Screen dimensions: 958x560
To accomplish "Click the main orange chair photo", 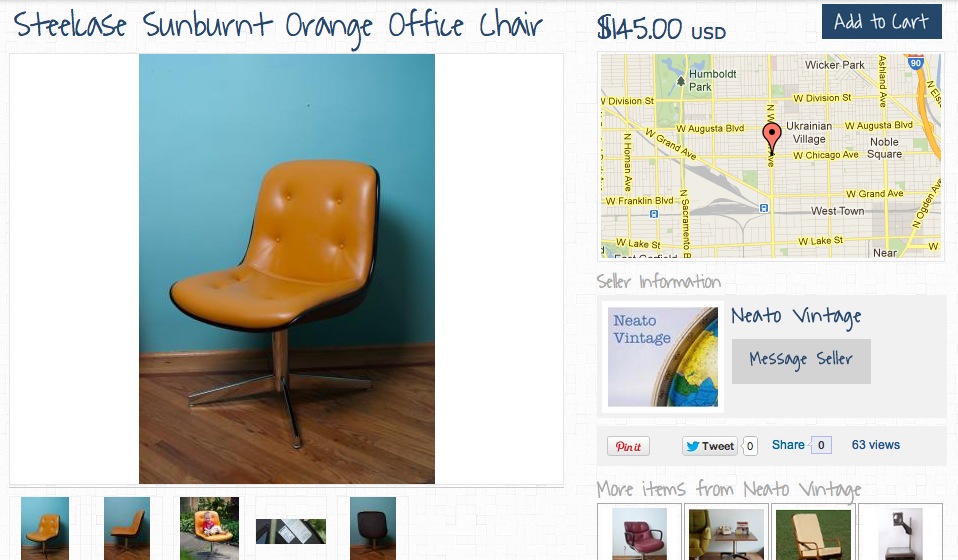I will click(287, 269).
